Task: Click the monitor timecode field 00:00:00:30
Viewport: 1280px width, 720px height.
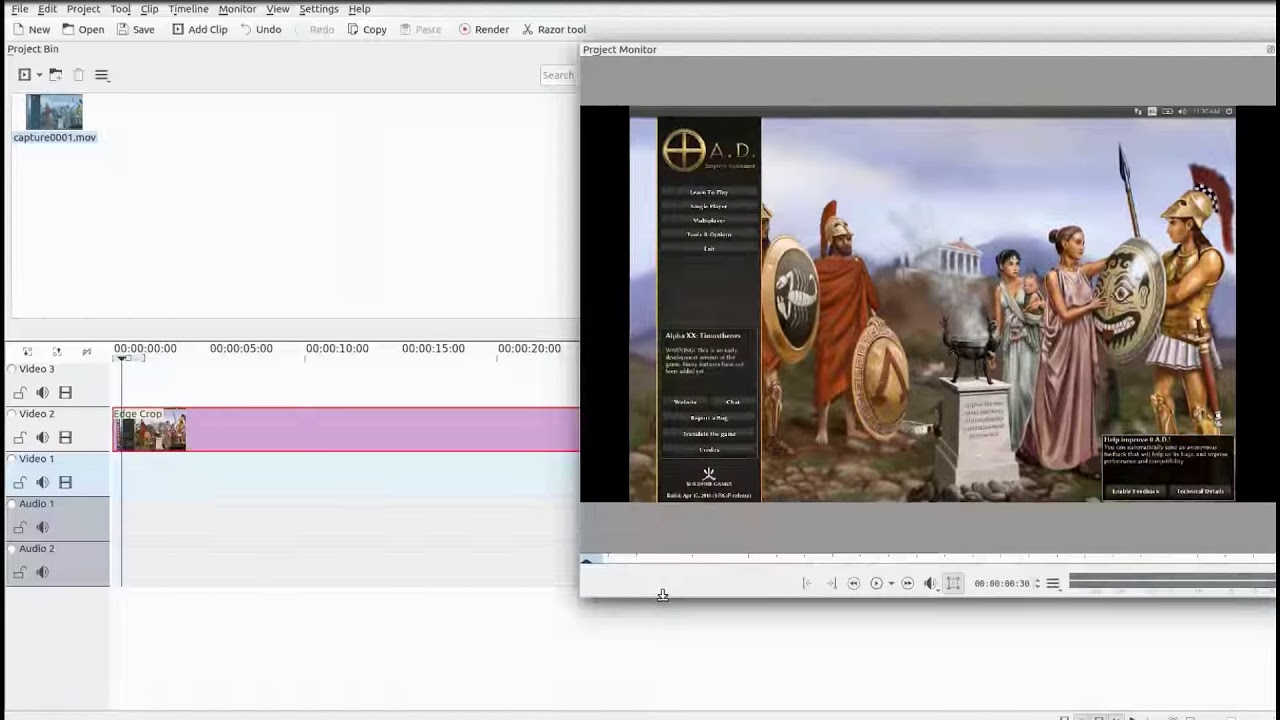Action: pos(1002,584)
